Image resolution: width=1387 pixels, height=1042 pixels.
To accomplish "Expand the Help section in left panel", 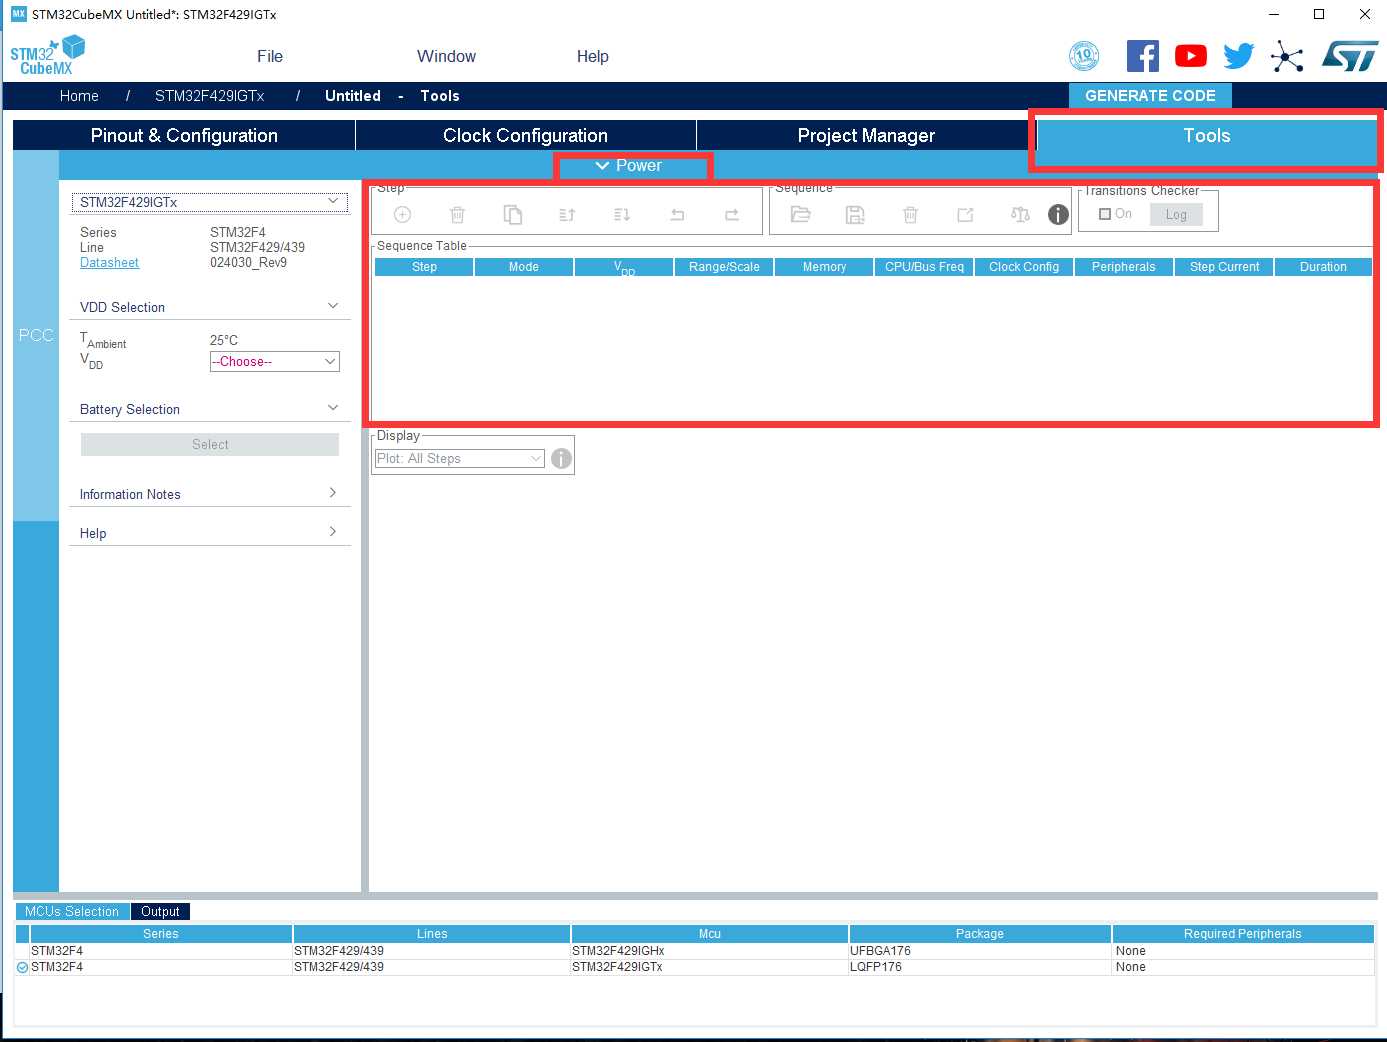I will 333,532.
